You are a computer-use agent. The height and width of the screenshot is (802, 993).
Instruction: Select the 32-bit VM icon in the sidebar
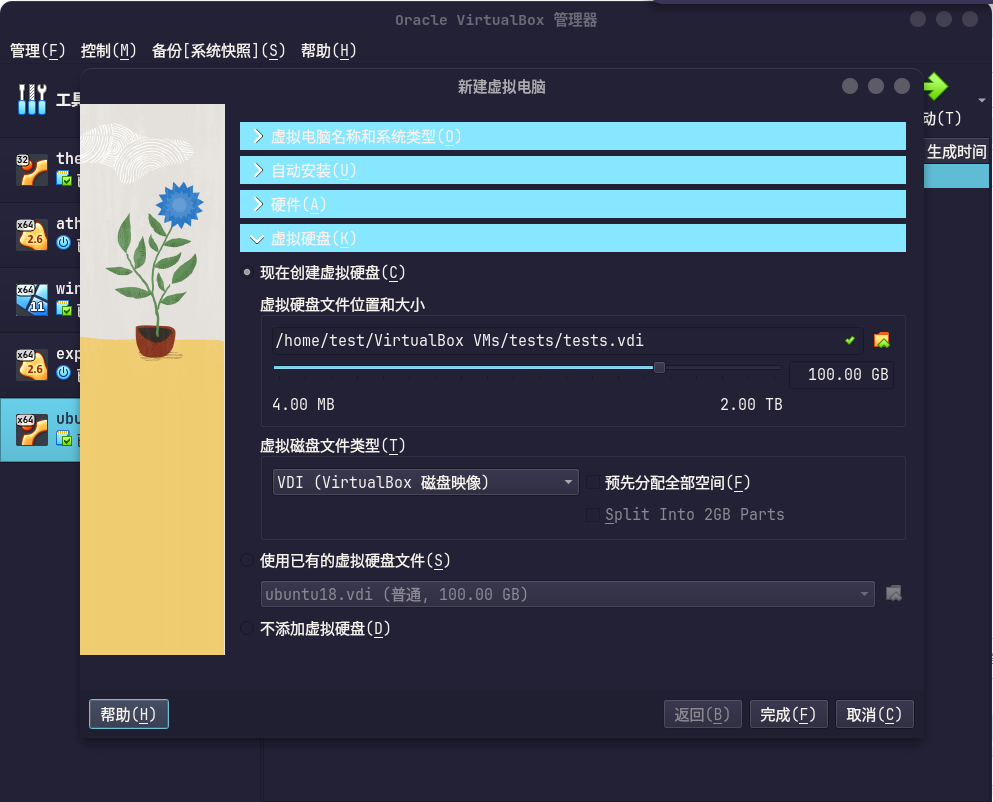pyautogui.click(x=32, y=169)
